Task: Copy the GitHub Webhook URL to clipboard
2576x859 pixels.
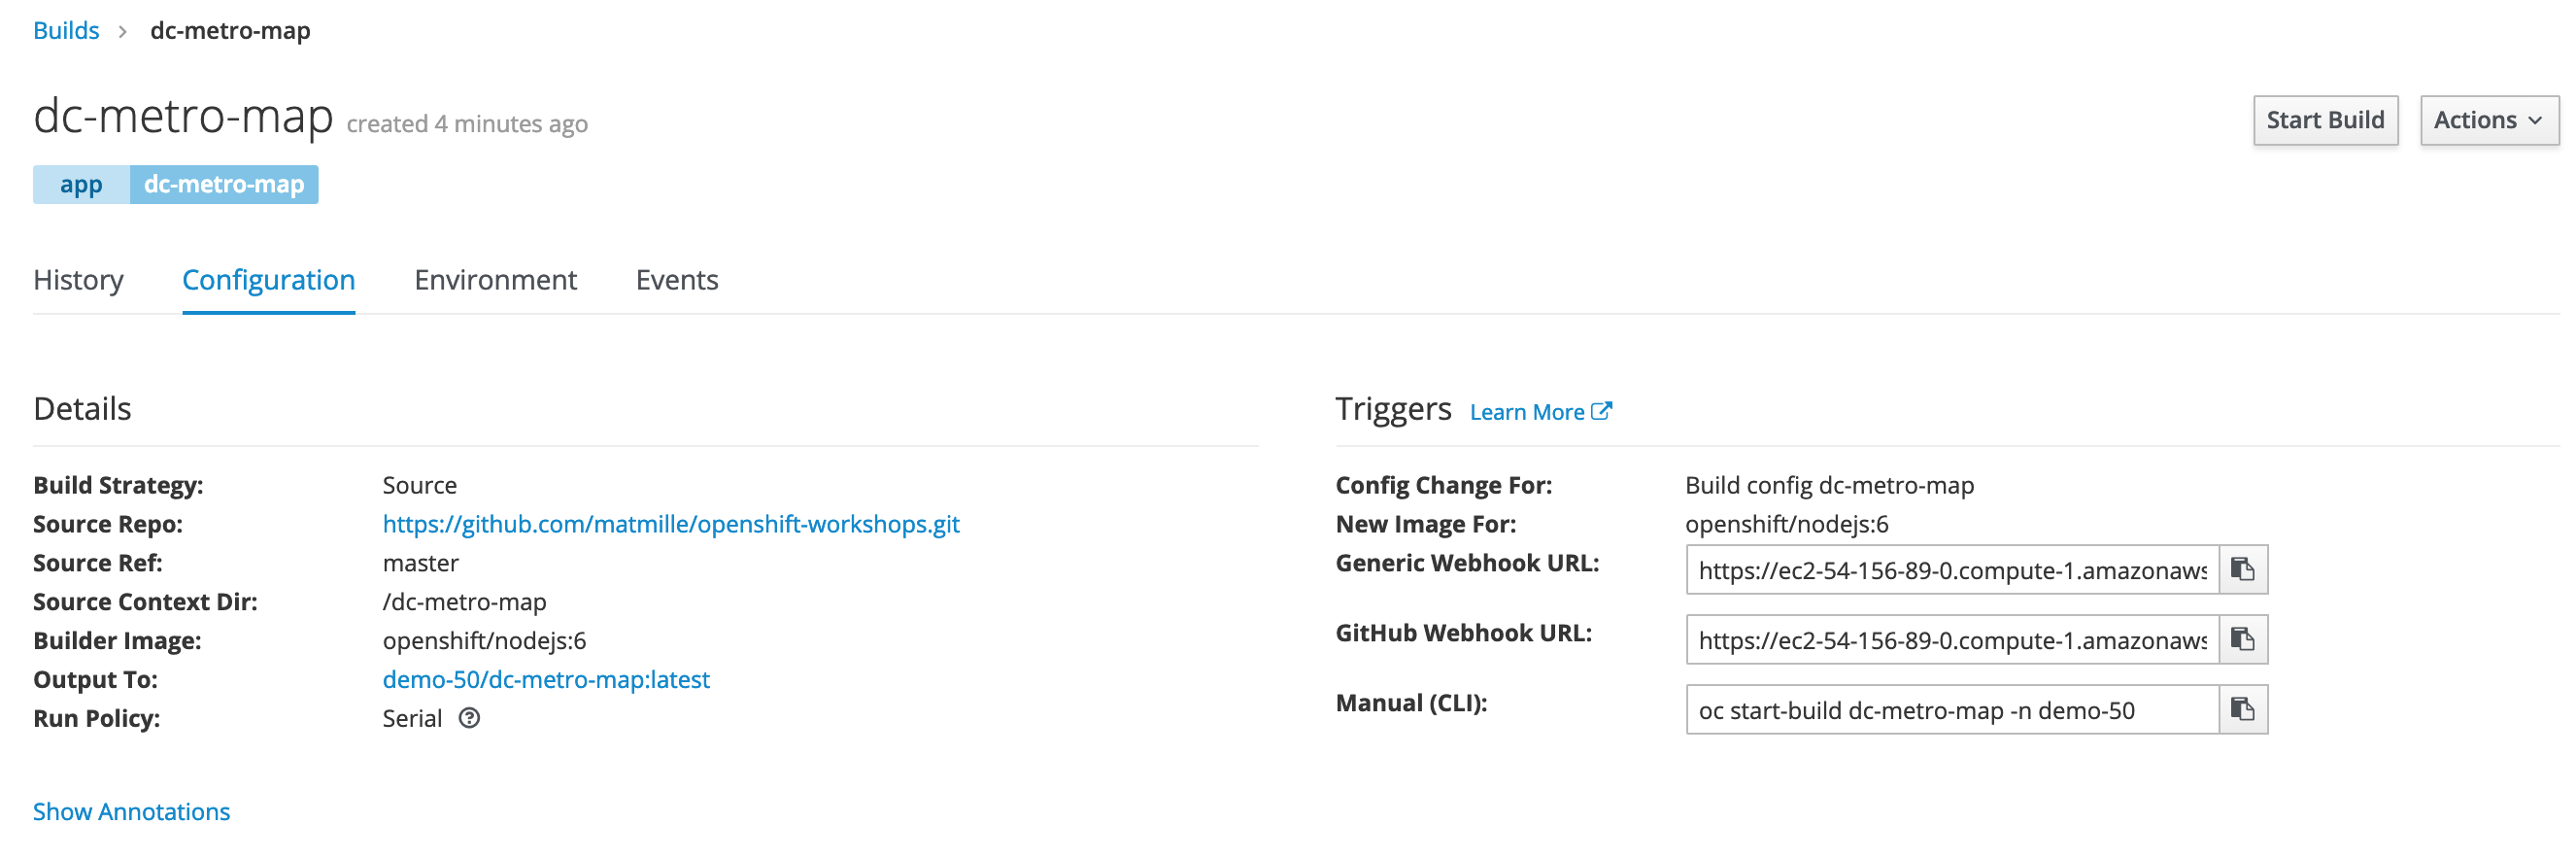Action: click(x=2243, y=640)
